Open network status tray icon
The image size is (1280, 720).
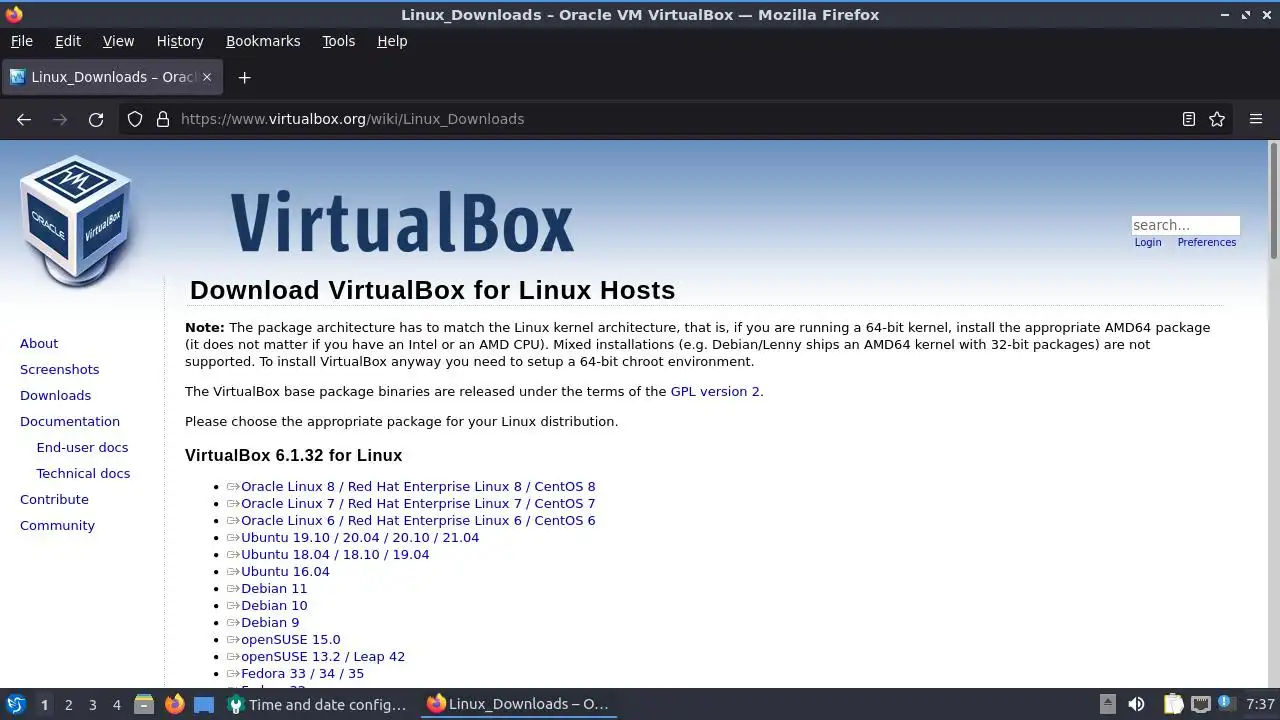[1201, 704]
